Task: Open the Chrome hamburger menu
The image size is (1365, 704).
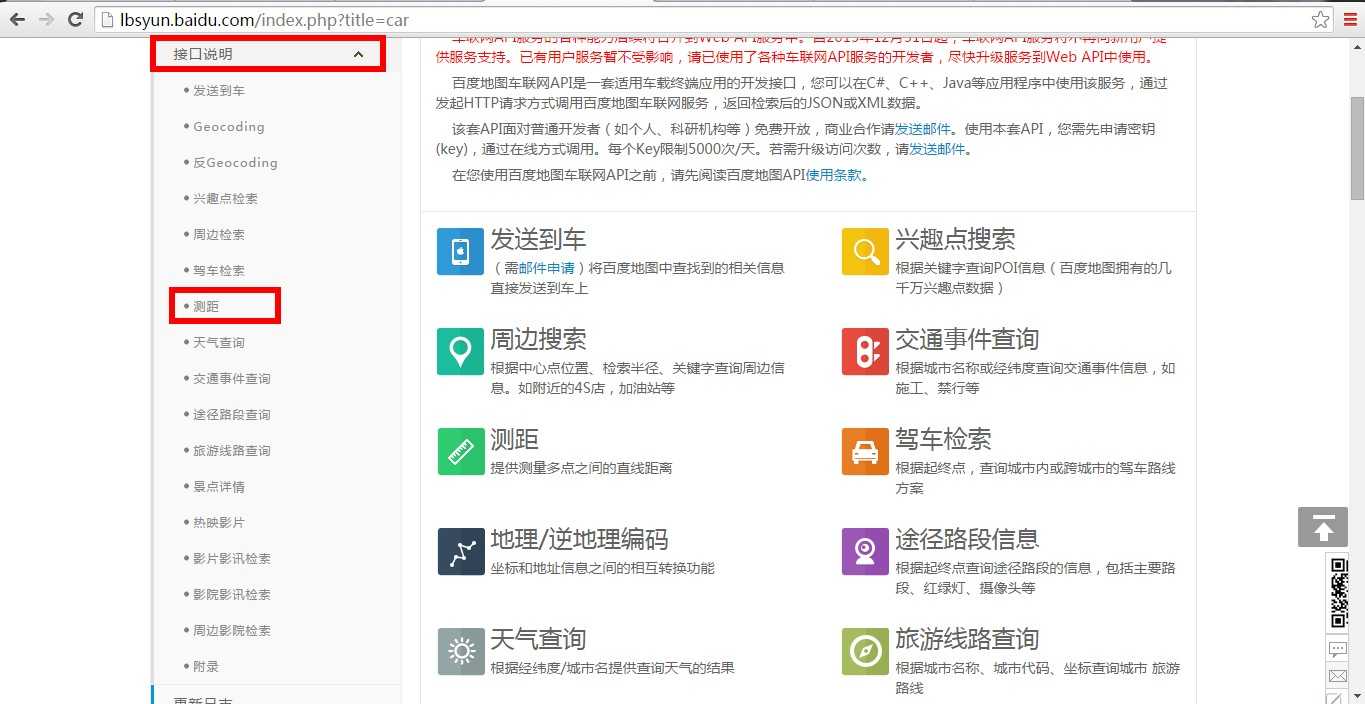Action: point(1350,19)
